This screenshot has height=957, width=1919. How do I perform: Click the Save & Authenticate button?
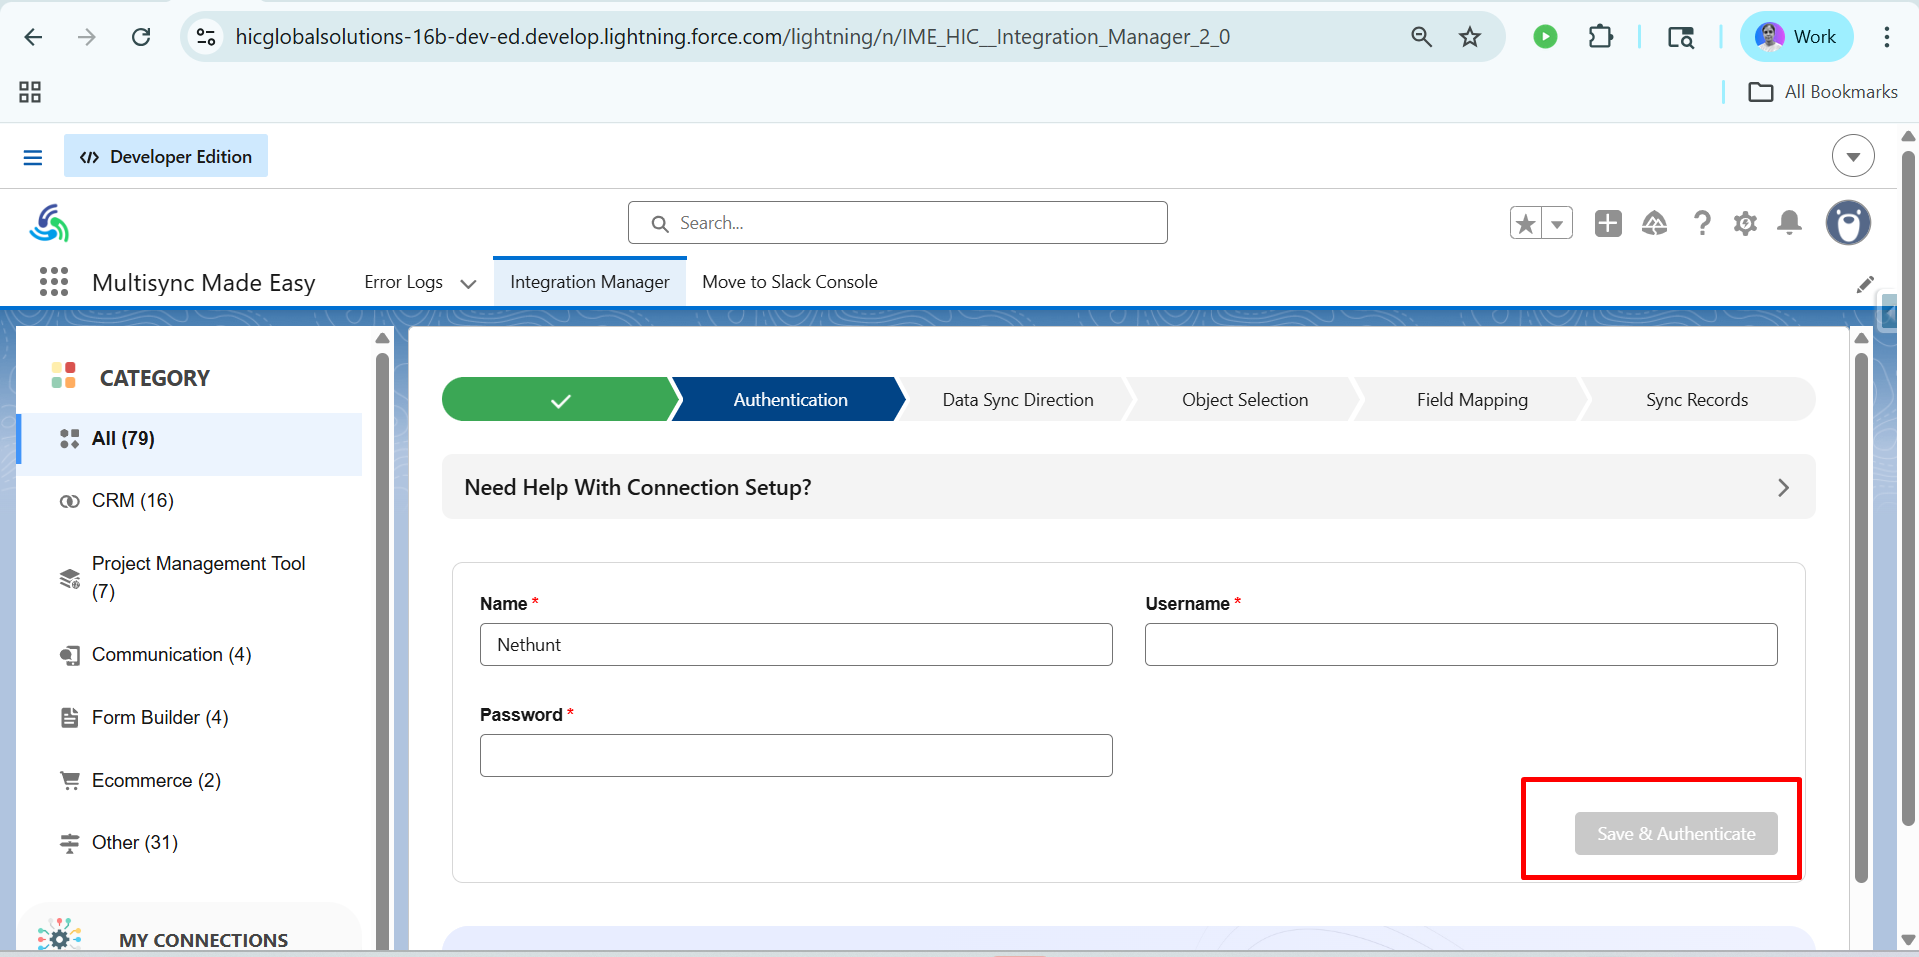tap(1676, 834)
